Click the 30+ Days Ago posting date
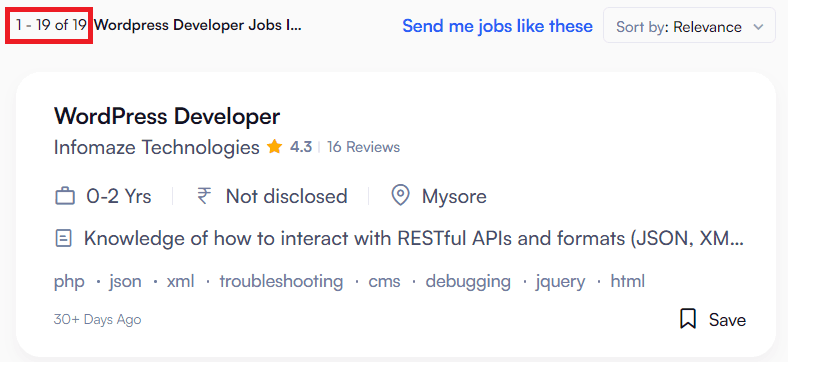Viewport: 836px width, 381px height. coord(98,320)
